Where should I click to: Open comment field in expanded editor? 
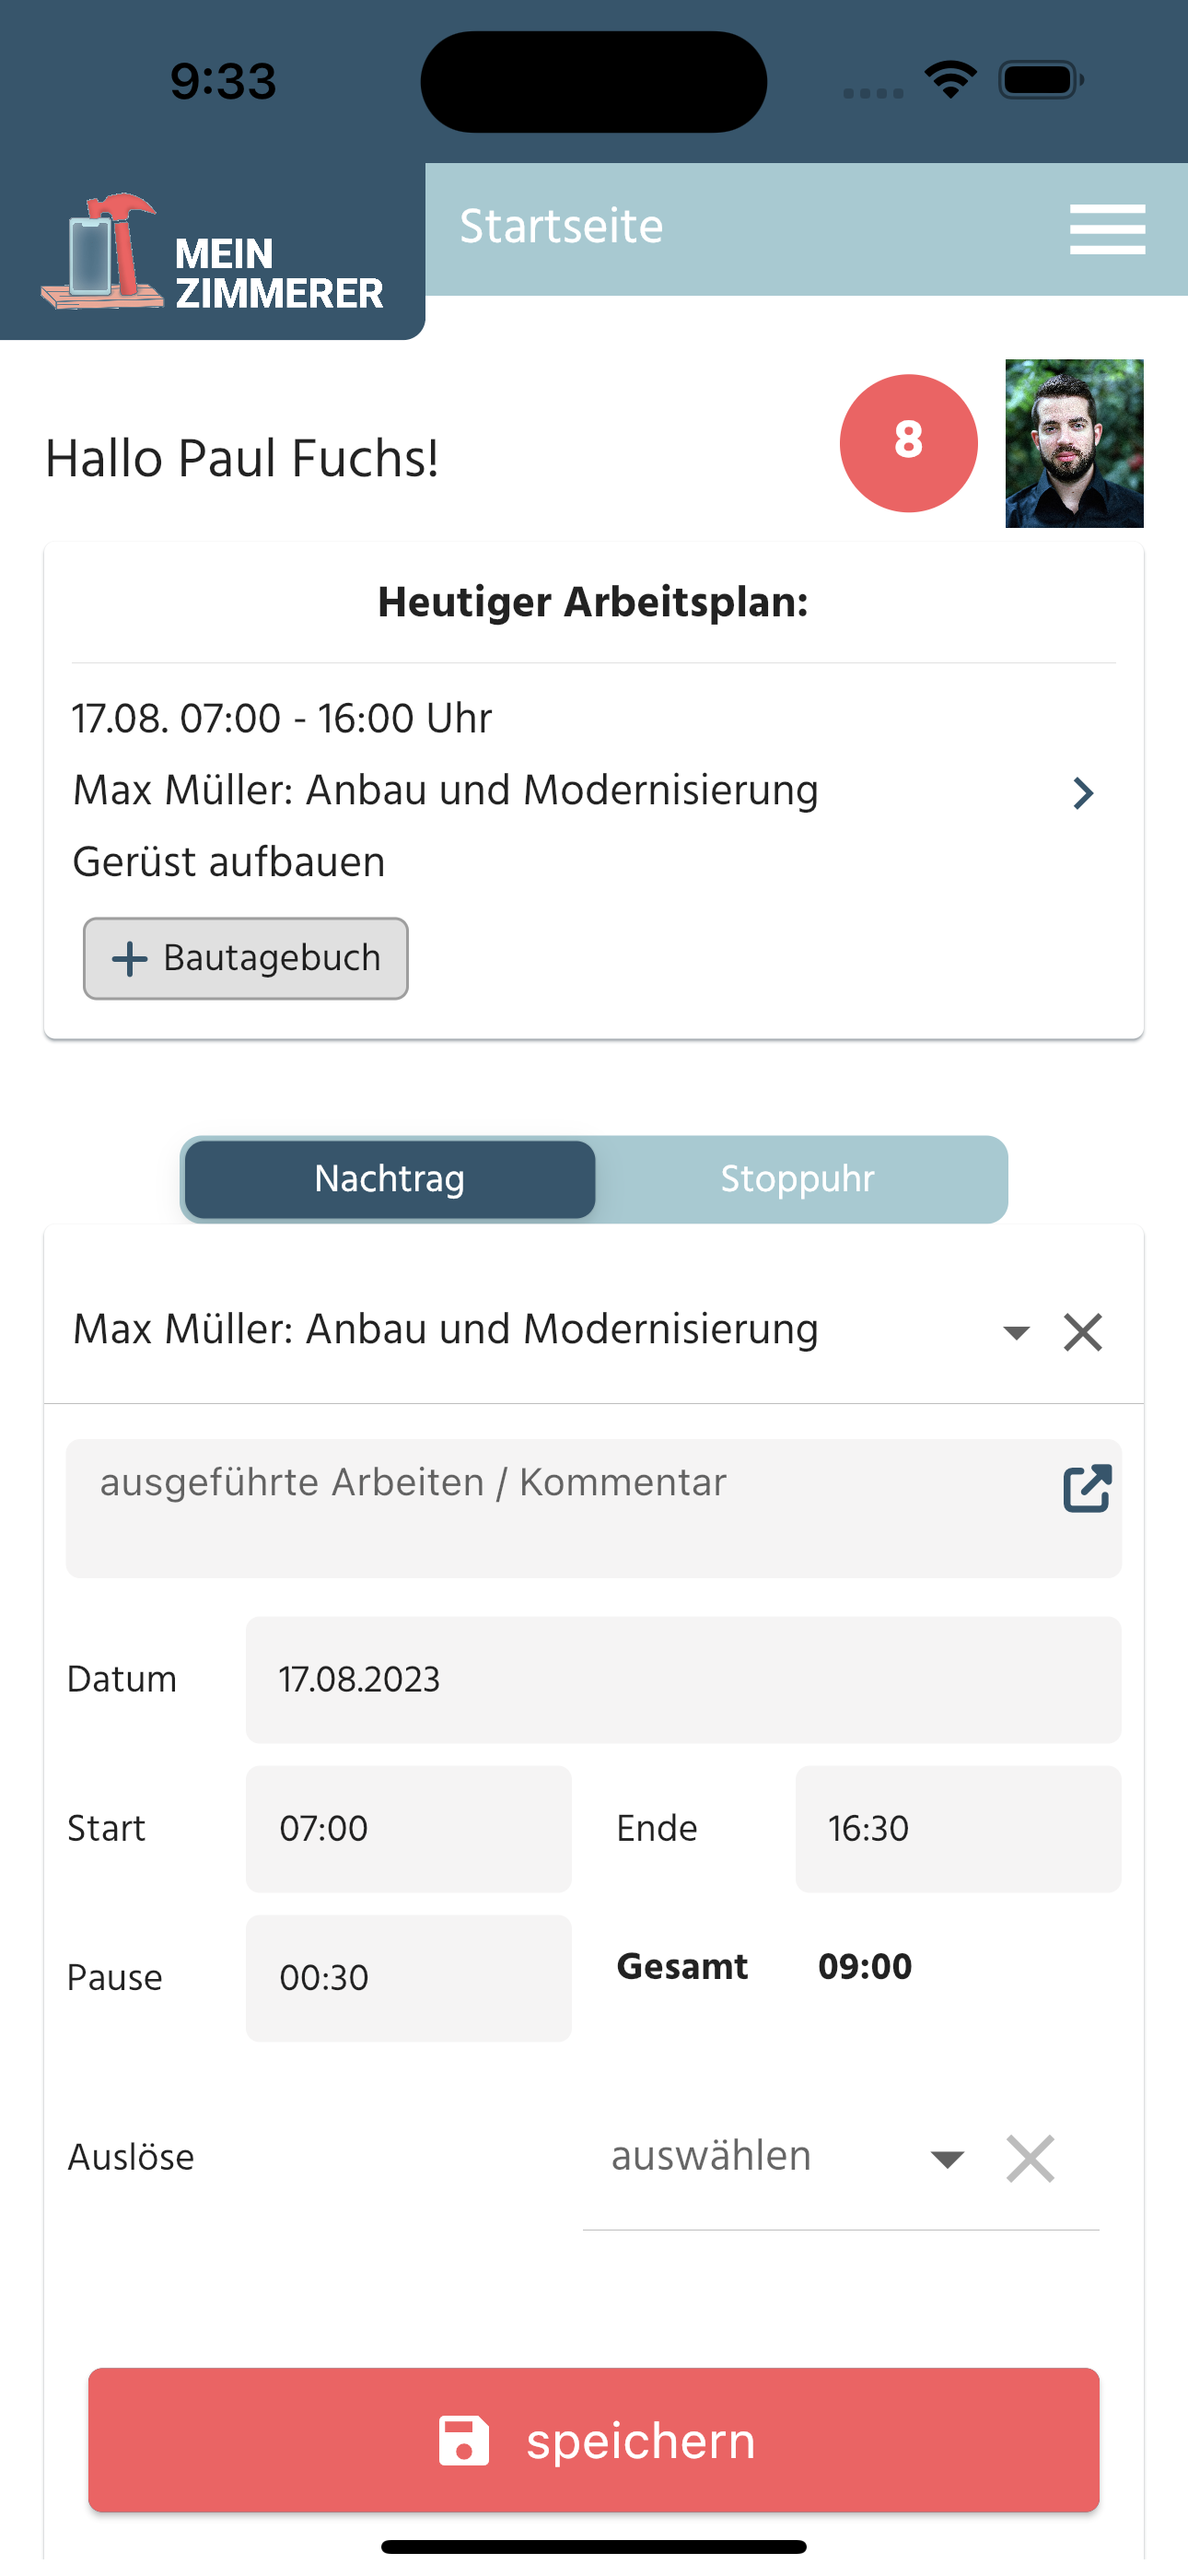point(1086,1488)
